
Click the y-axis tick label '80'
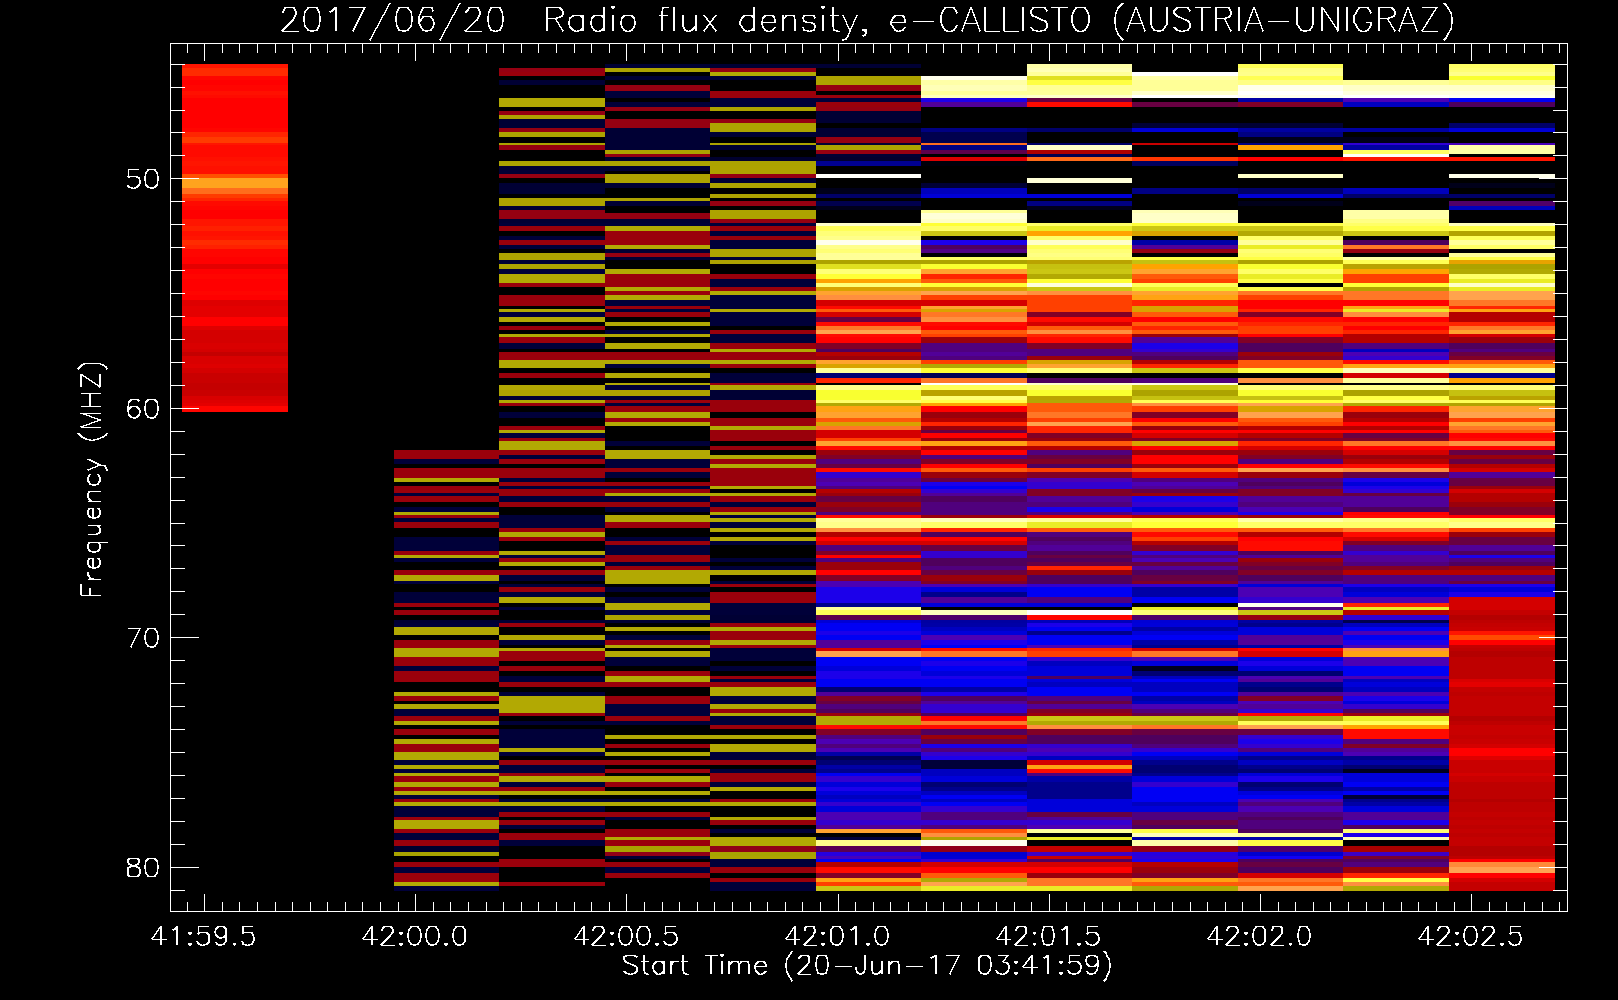[143, 868]
